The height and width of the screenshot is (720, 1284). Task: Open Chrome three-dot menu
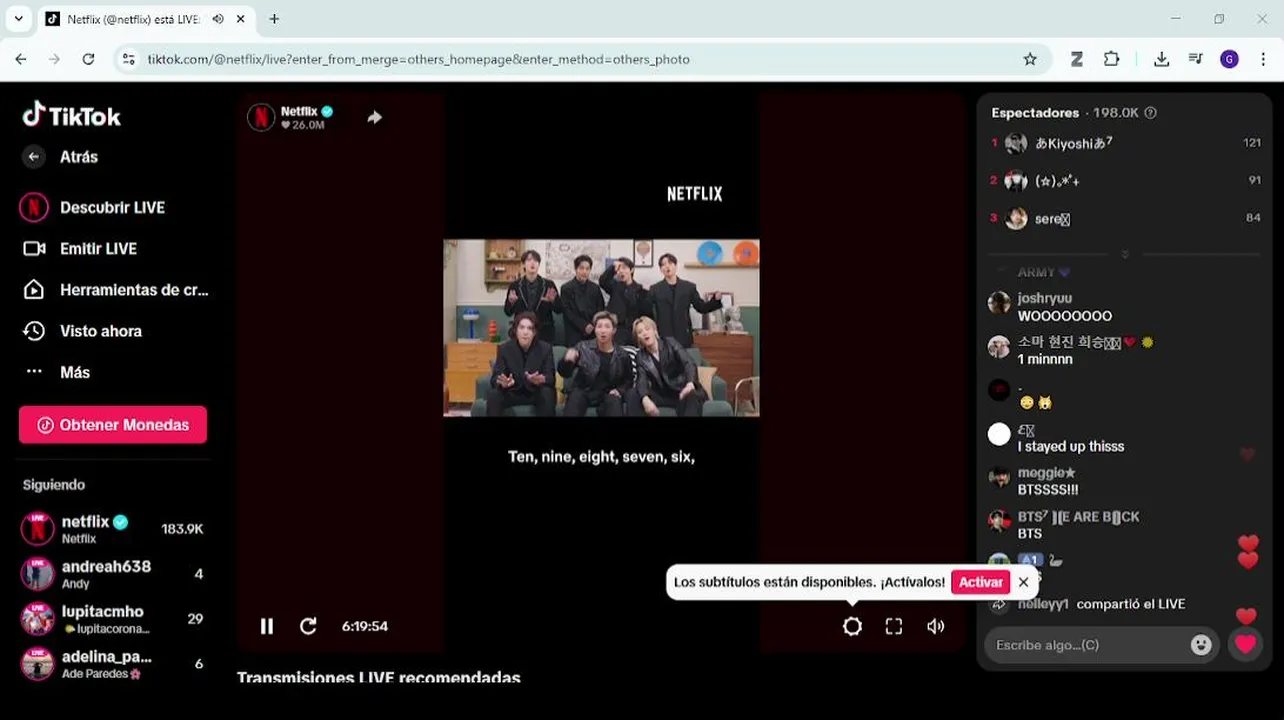[x=1264, y=59]
